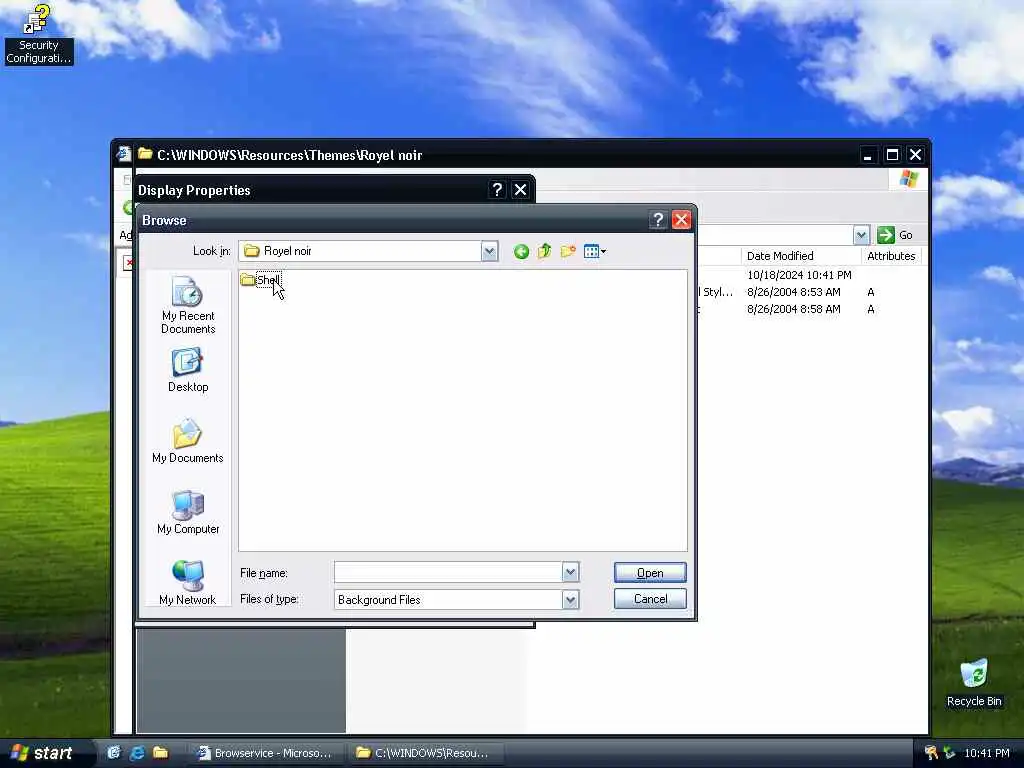Viewport: 1024px width, 768px height.
Task: Minimize the Explorer window
Action: [867, 155]
